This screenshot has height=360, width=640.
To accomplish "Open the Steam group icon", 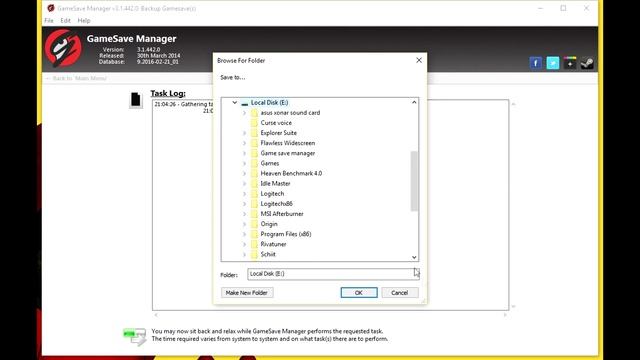I will 587,63.
